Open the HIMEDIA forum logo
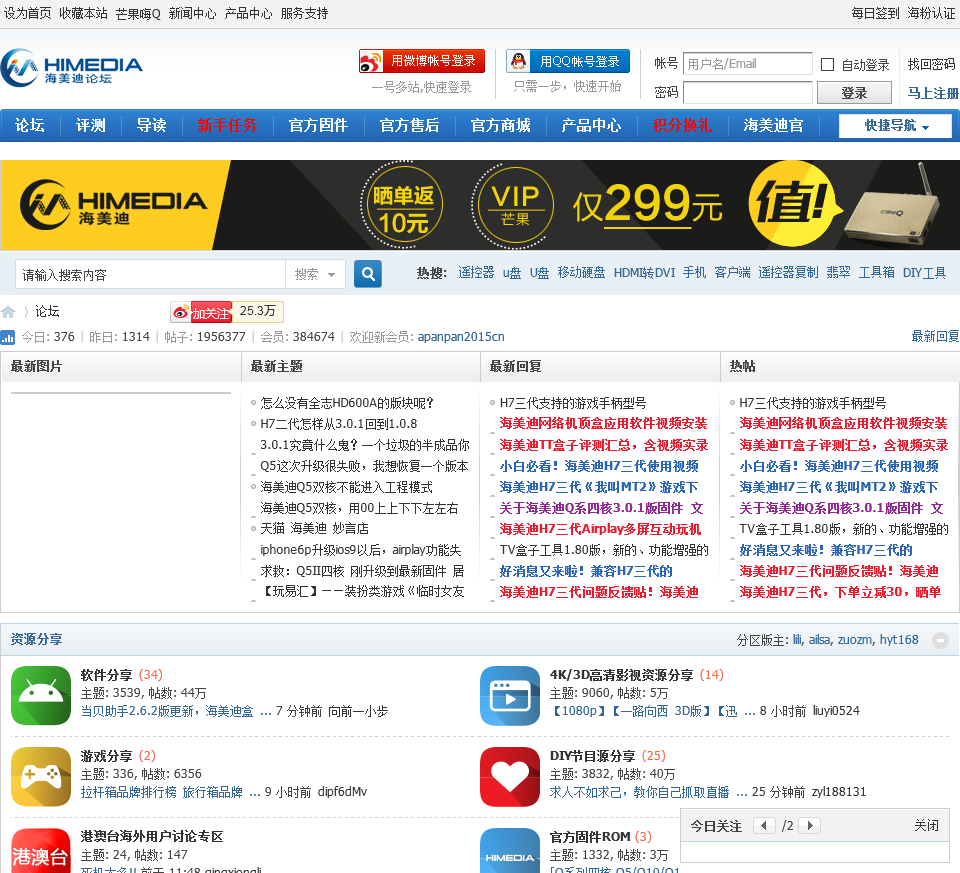This screenshot has width=960, height=873. (72, 67)
